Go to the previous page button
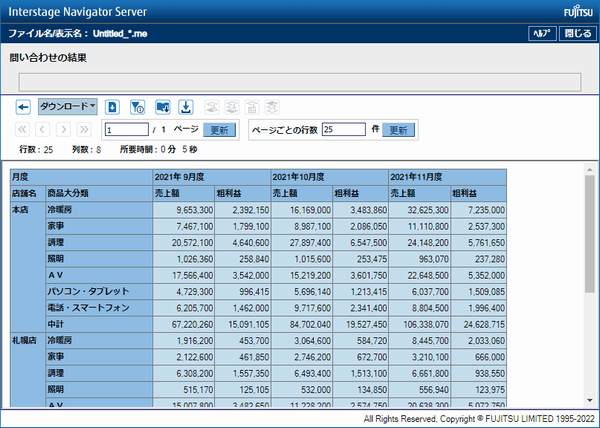The width and height of the screenshot is (600, 428). coord(42,130)
